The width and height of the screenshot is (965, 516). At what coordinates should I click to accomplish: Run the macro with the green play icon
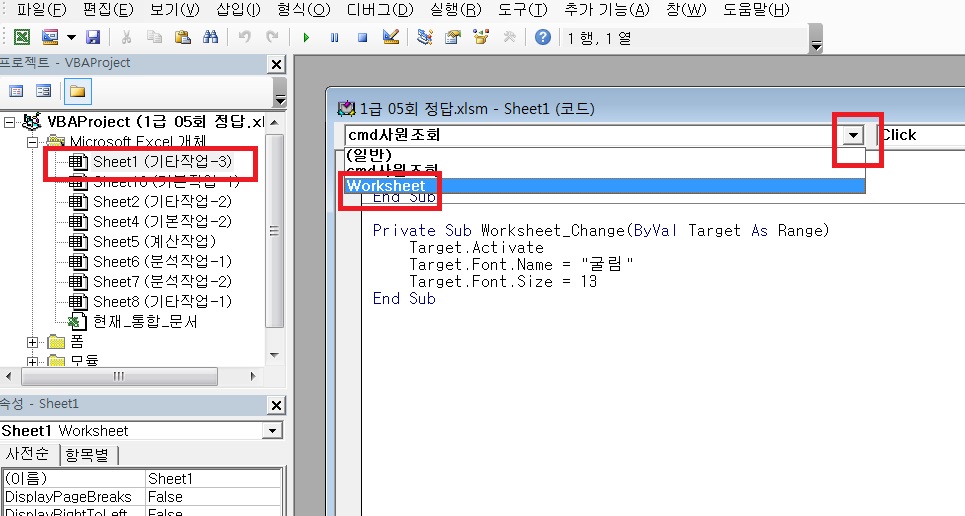coord(307,37)
